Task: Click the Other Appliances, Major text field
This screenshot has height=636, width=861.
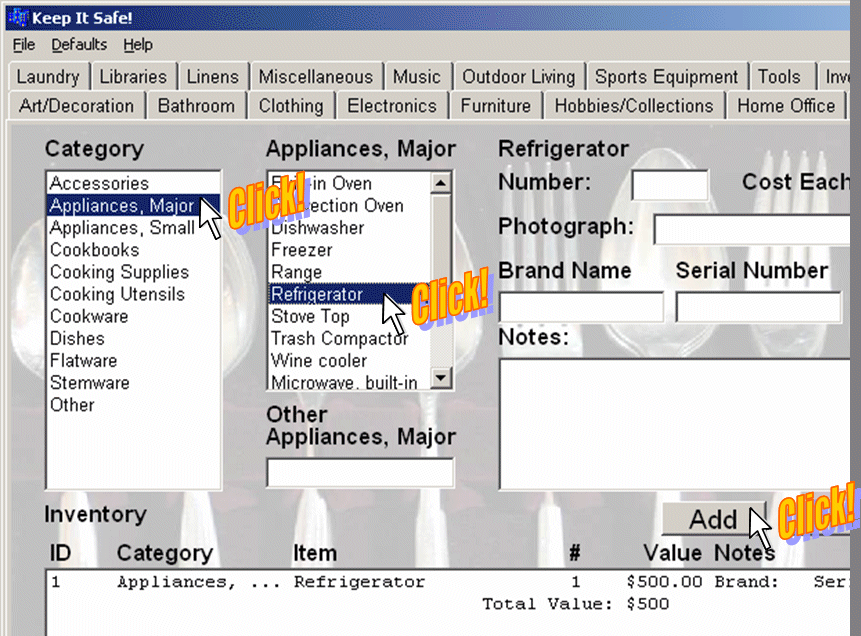Action: point(360,472)
